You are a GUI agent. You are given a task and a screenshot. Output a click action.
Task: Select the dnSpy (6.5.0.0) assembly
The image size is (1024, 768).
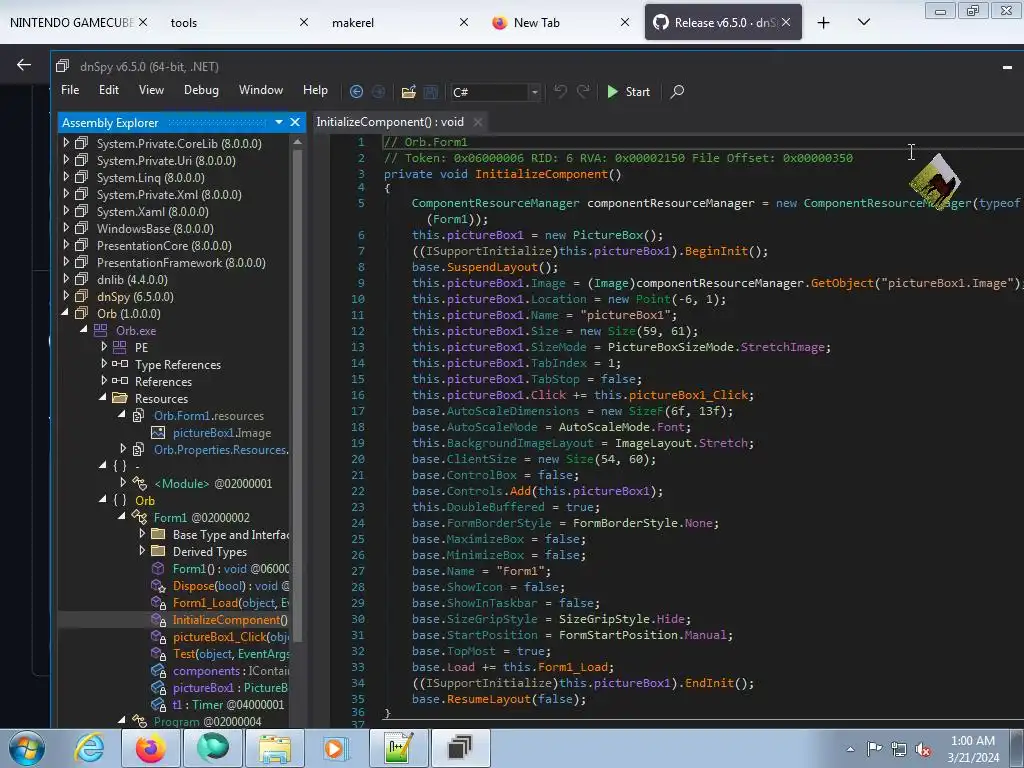(x=135, y=296)
